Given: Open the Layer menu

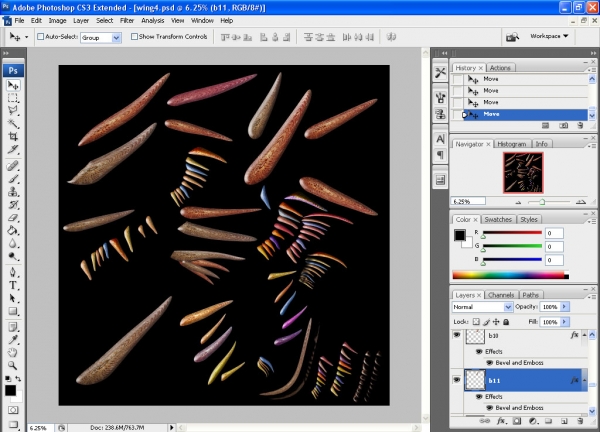Looking at the screenshot, I should (81, 21).
